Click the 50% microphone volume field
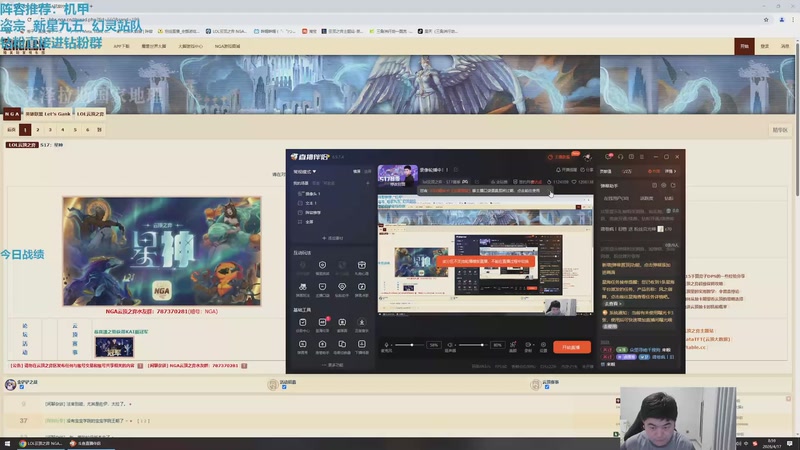This screenshot has width=800, height=450. pyautogui.click(x=434, y=345)
